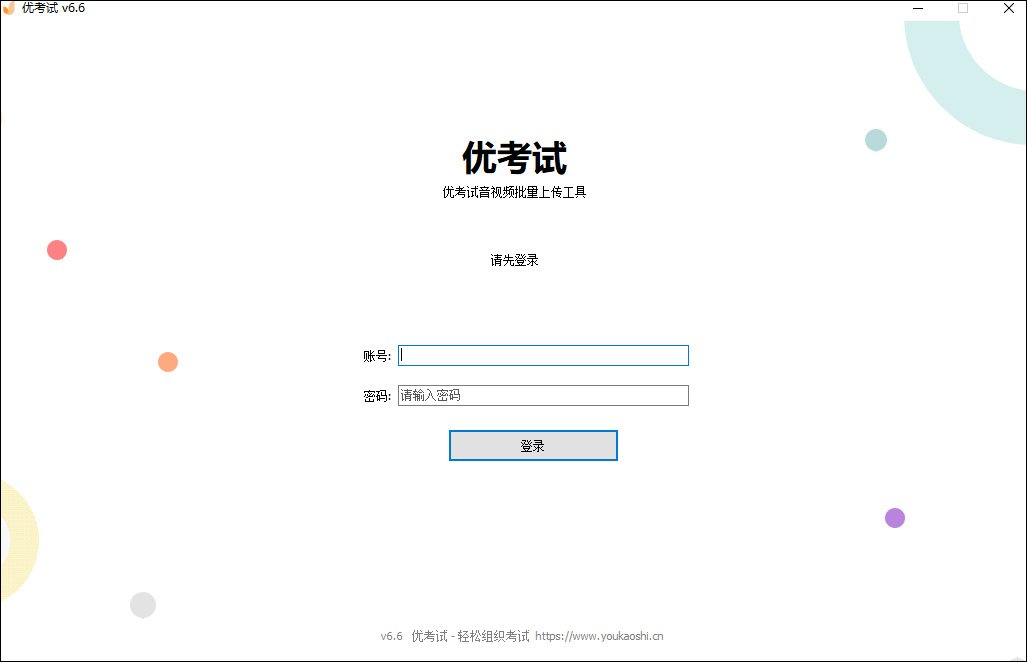Click the orange circle decoration on left side
Image resolution: width=1027 pixels, height=662 pixels.
[167, 361]
